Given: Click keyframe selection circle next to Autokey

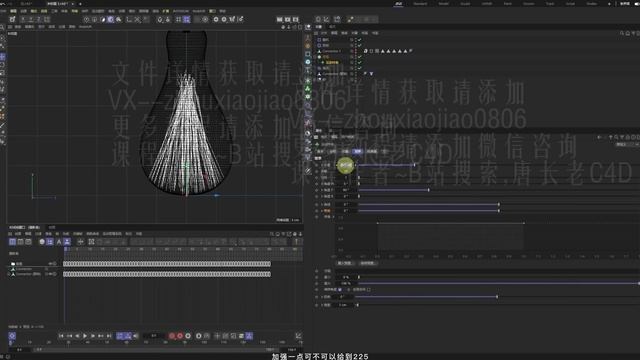Looking at the screenshot, I should (x=188, y=336).
